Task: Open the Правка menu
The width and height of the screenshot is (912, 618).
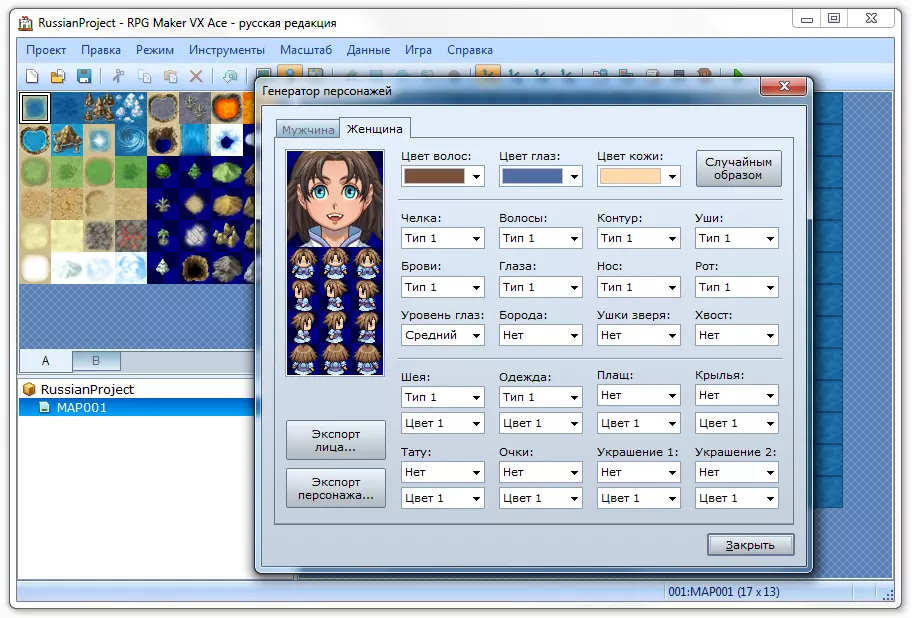Action: click(101, 50)
